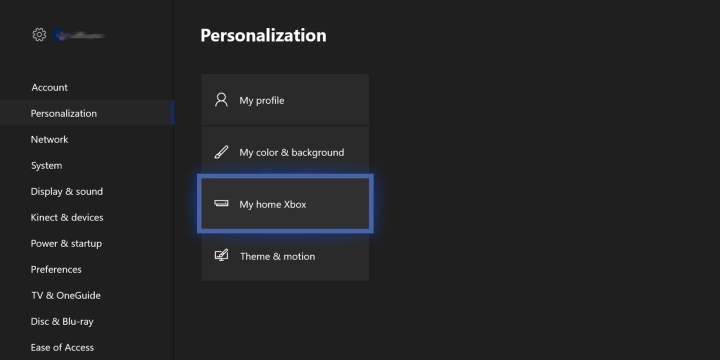Select the blurred profile gamertag avatar
This screenshot has height=360, width=720.
tap(58, 35)
